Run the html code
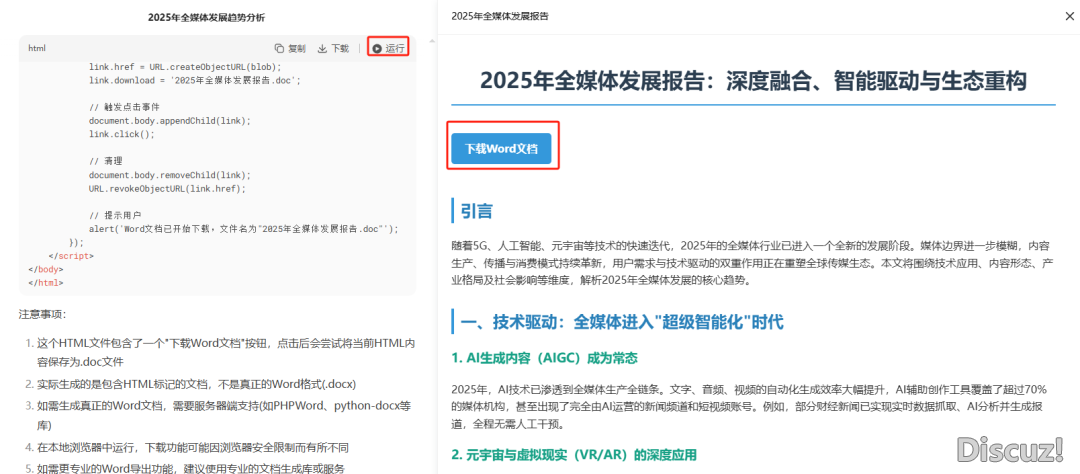Viewport: 1080px width, 474px height. pyautogui.click(x=388, y=48)
